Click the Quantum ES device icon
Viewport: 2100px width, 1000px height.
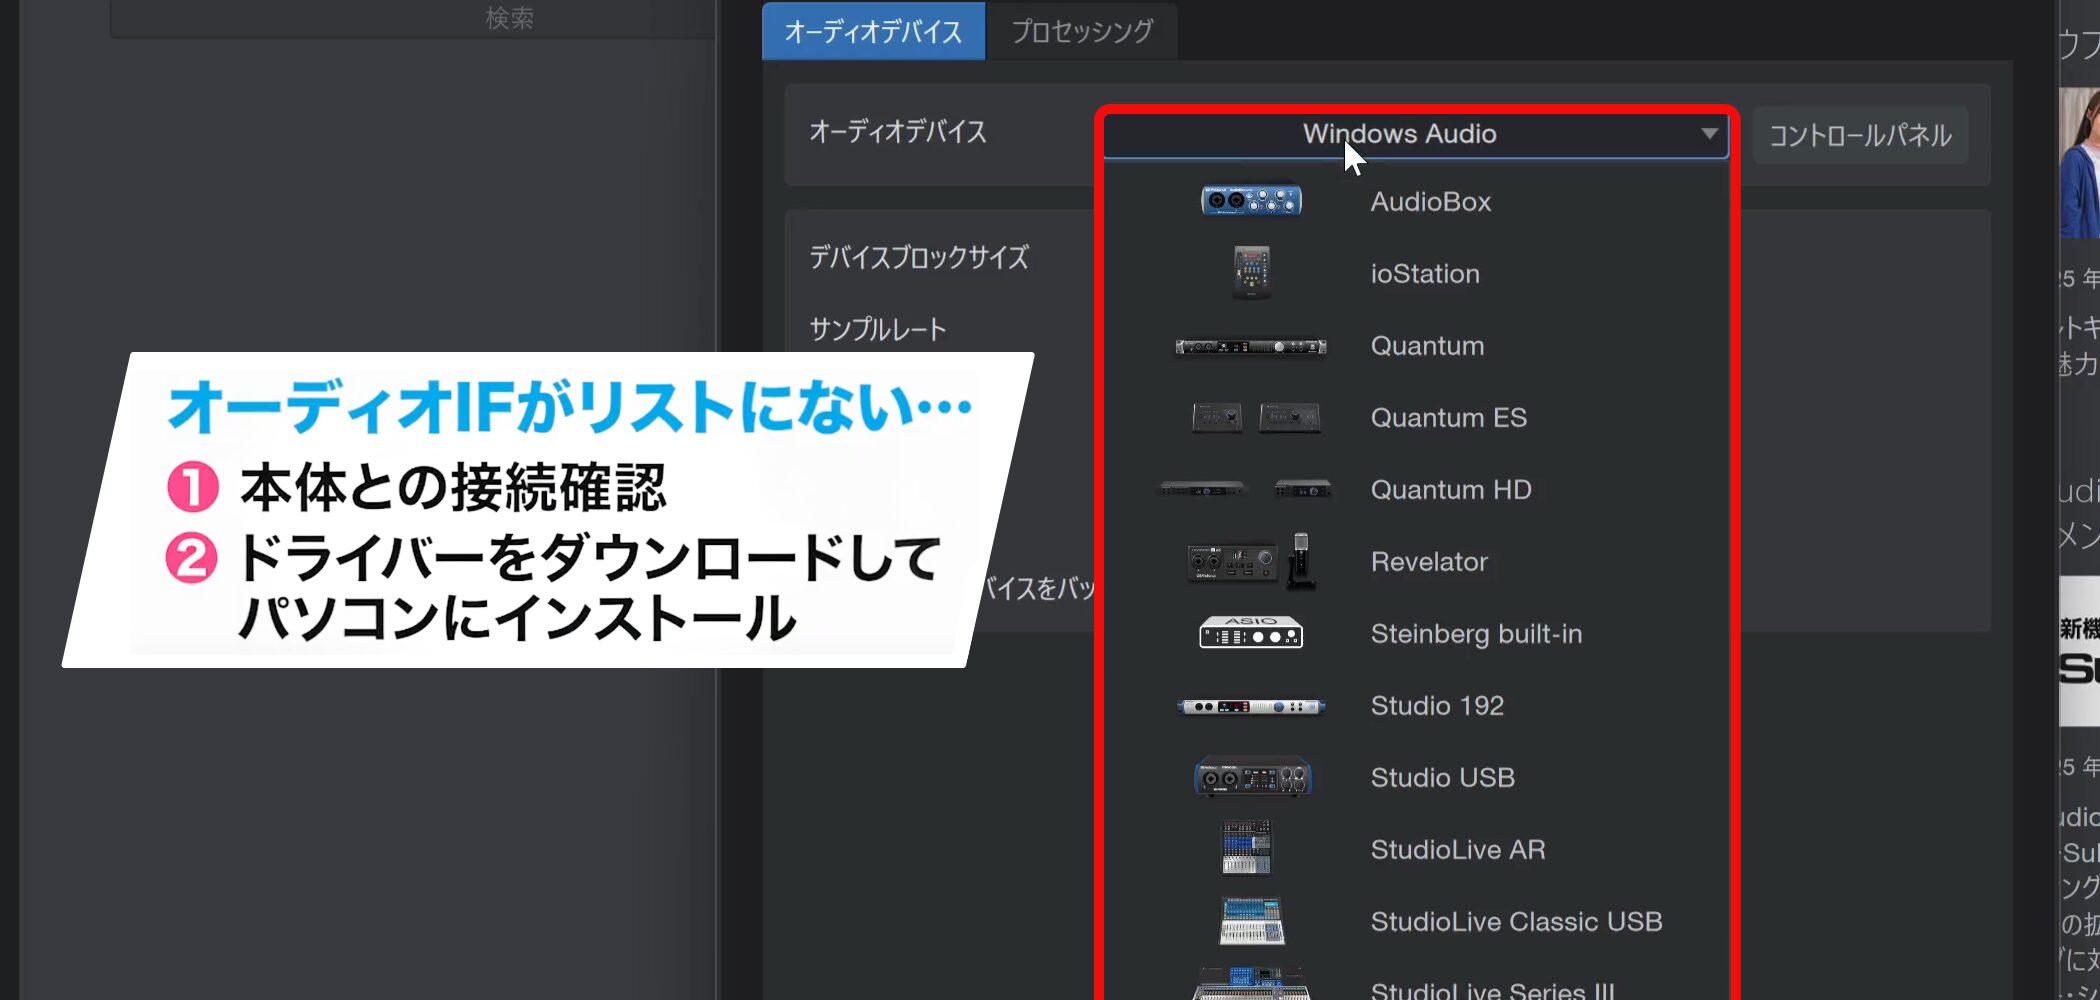click(1256, 418)
